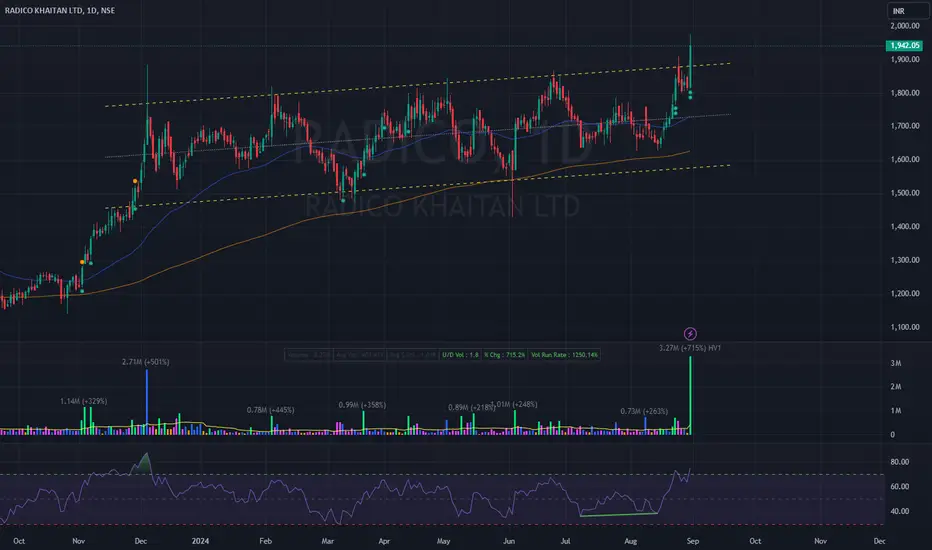The image size is (932, 550).
Task: Click the 1,942.05 current price label
Action: [x=904, y=45]
